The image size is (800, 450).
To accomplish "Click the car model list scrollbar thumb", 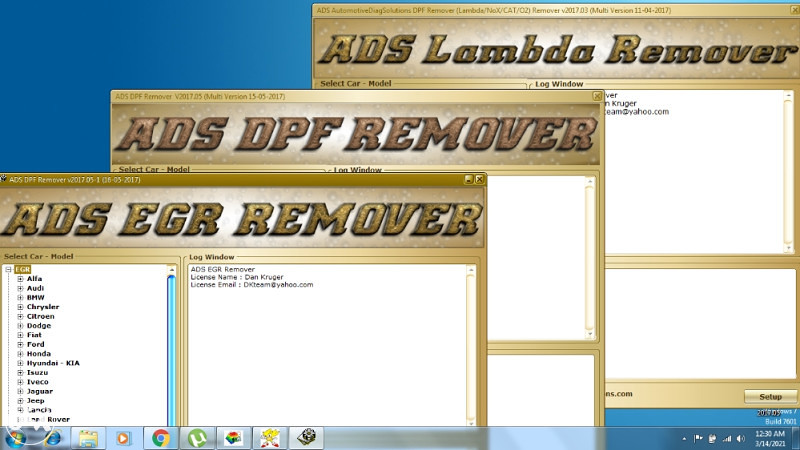I will click(x=171, y=350).
